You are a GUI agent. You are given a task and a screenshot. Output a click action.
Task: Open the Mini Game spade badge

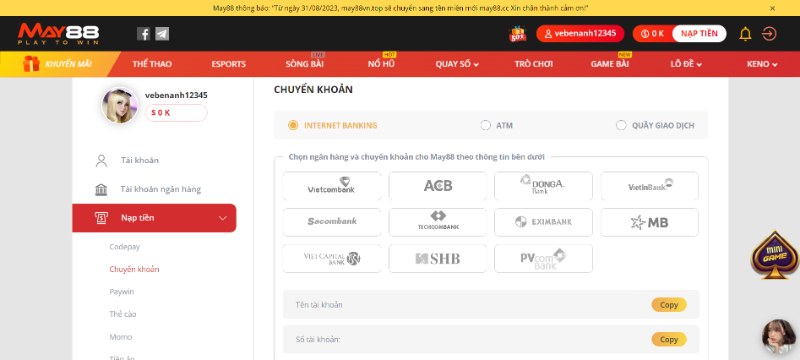[774, 254]
